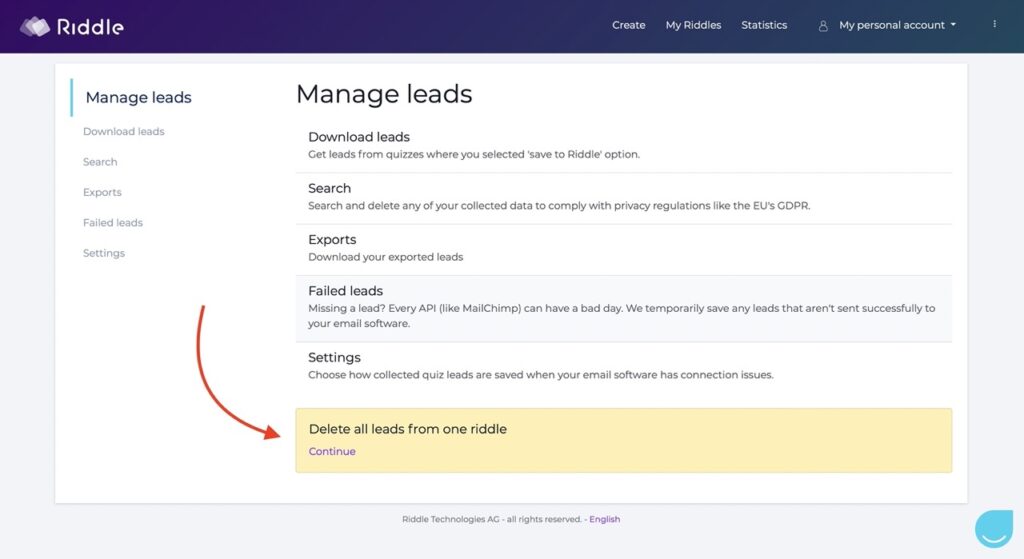Select Exports in the sidebar
This screenshot has width=1024, height=559.
click(x=102, y=192)
